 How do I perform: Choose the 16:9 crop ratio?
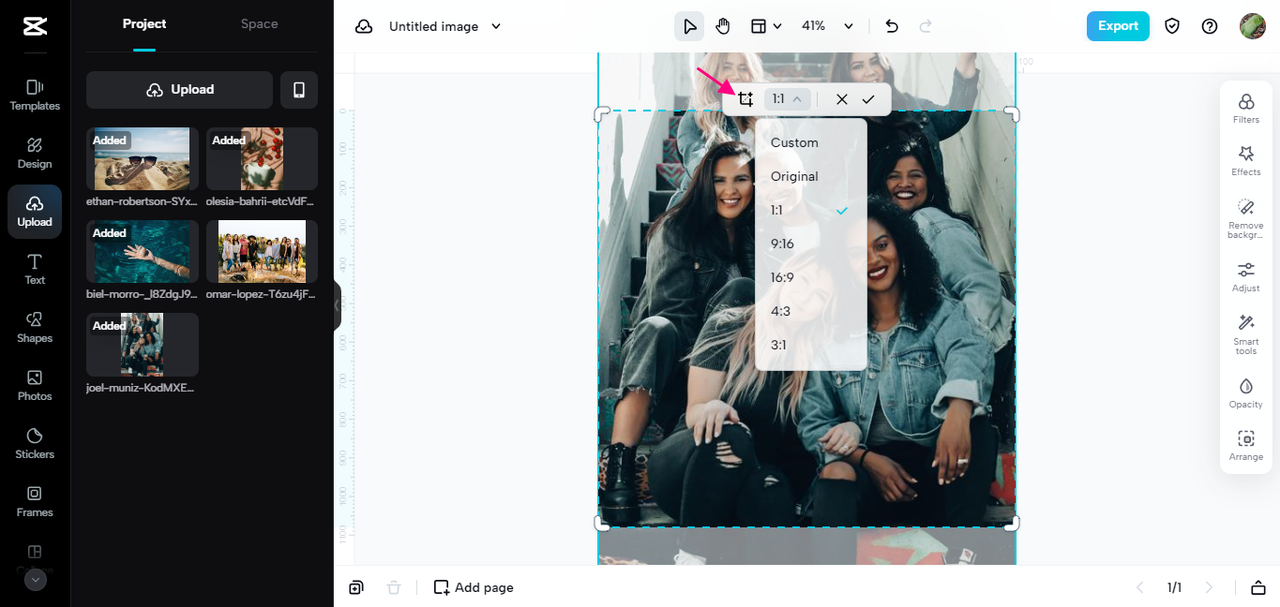click(x=811, y=278)
